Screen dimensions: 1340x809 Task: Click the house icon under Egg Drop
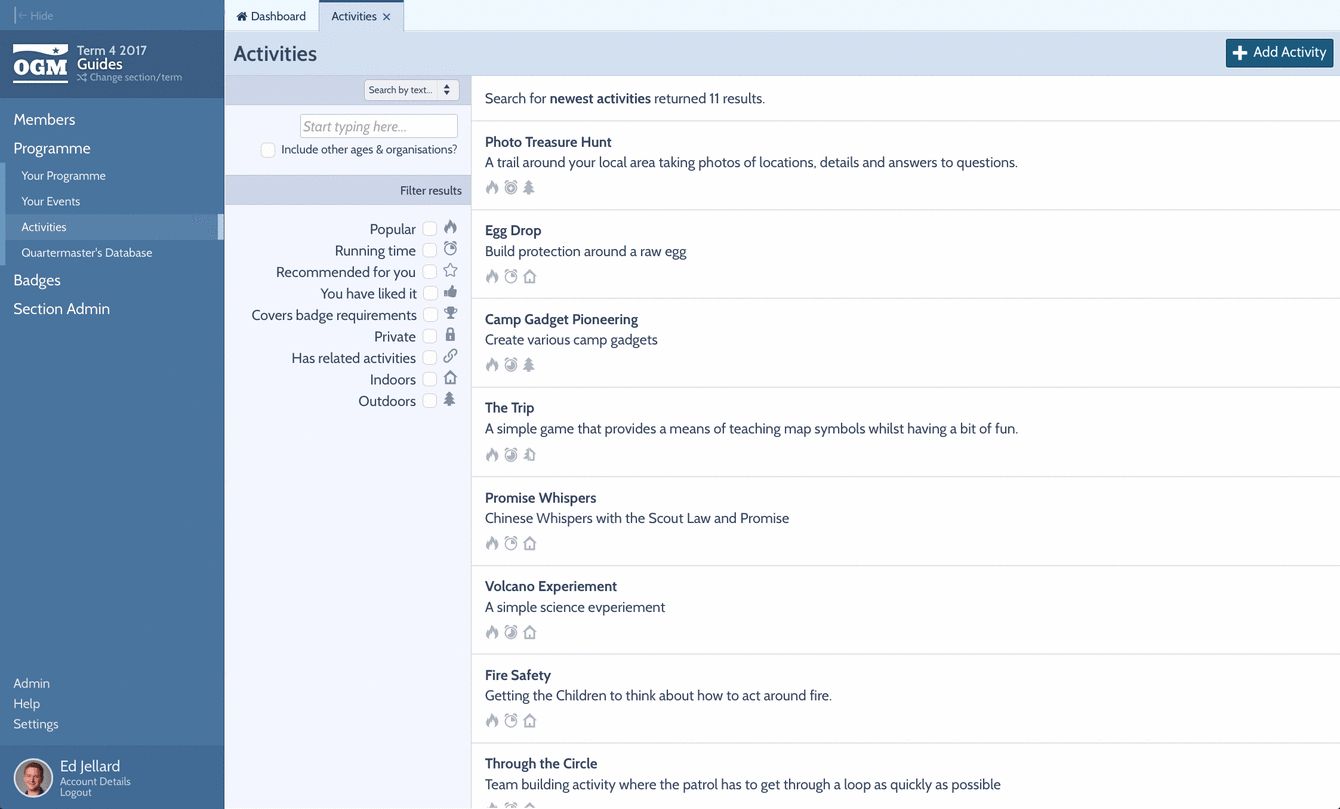coord(530,277)
